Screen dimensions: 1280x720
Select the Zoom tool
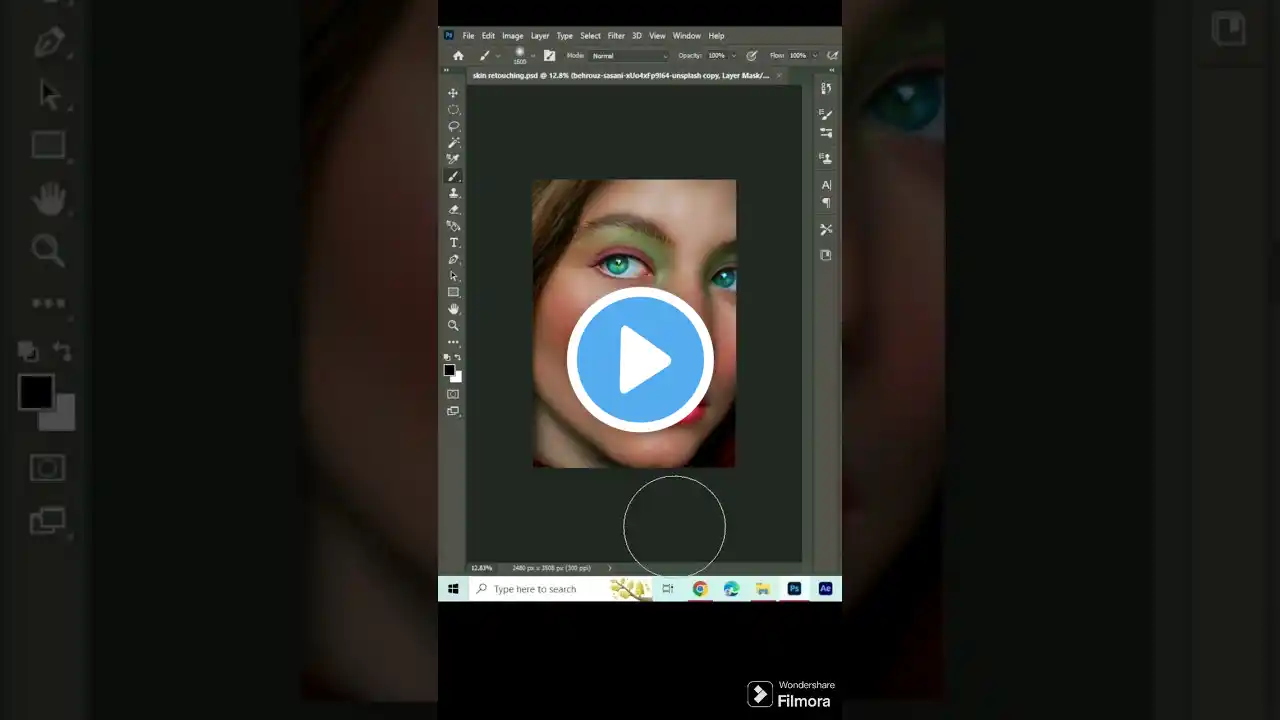[x=453, y=325]
